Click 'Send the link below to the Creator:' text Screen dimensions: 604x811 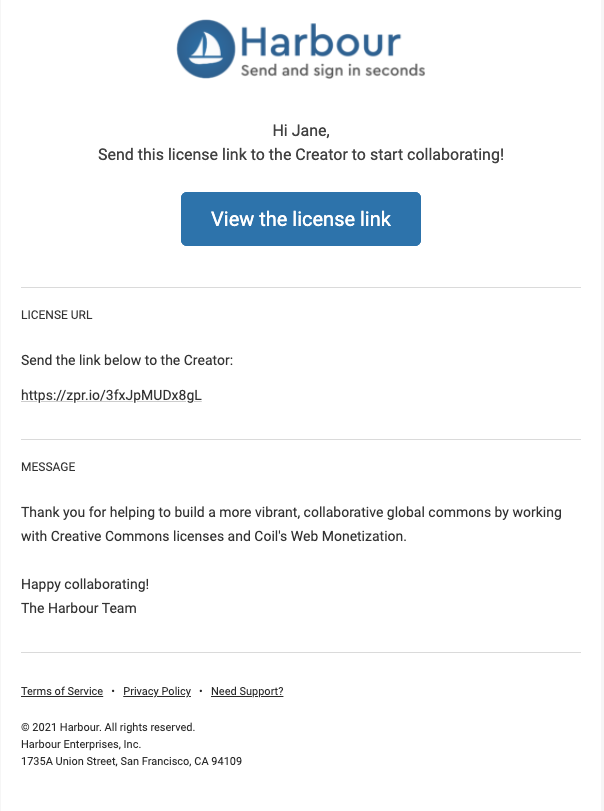[x=127, y=360]
